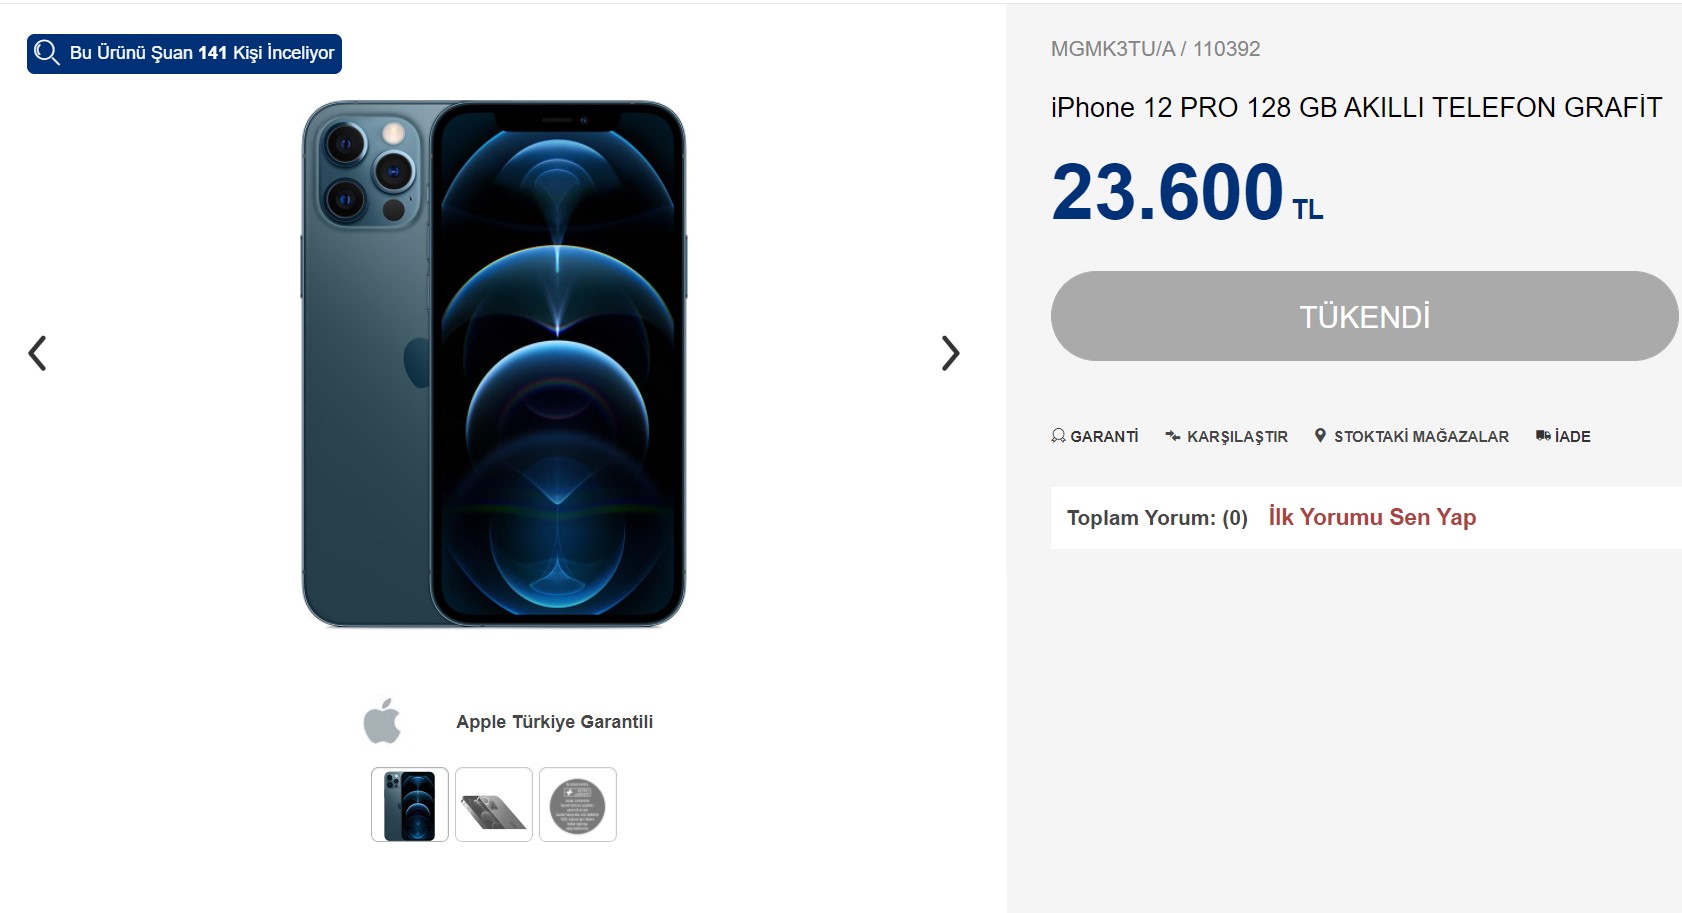Open STOKTAKİ MAĞAZALAR store list

pyautogui.click(x=1421, y=437)
